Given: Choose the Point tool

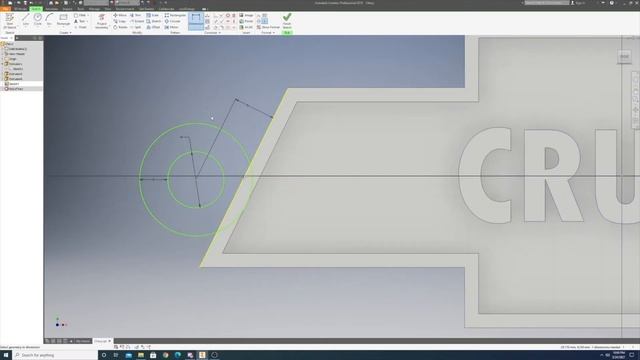Looking at the screenshot, I should tap(80, 27).
